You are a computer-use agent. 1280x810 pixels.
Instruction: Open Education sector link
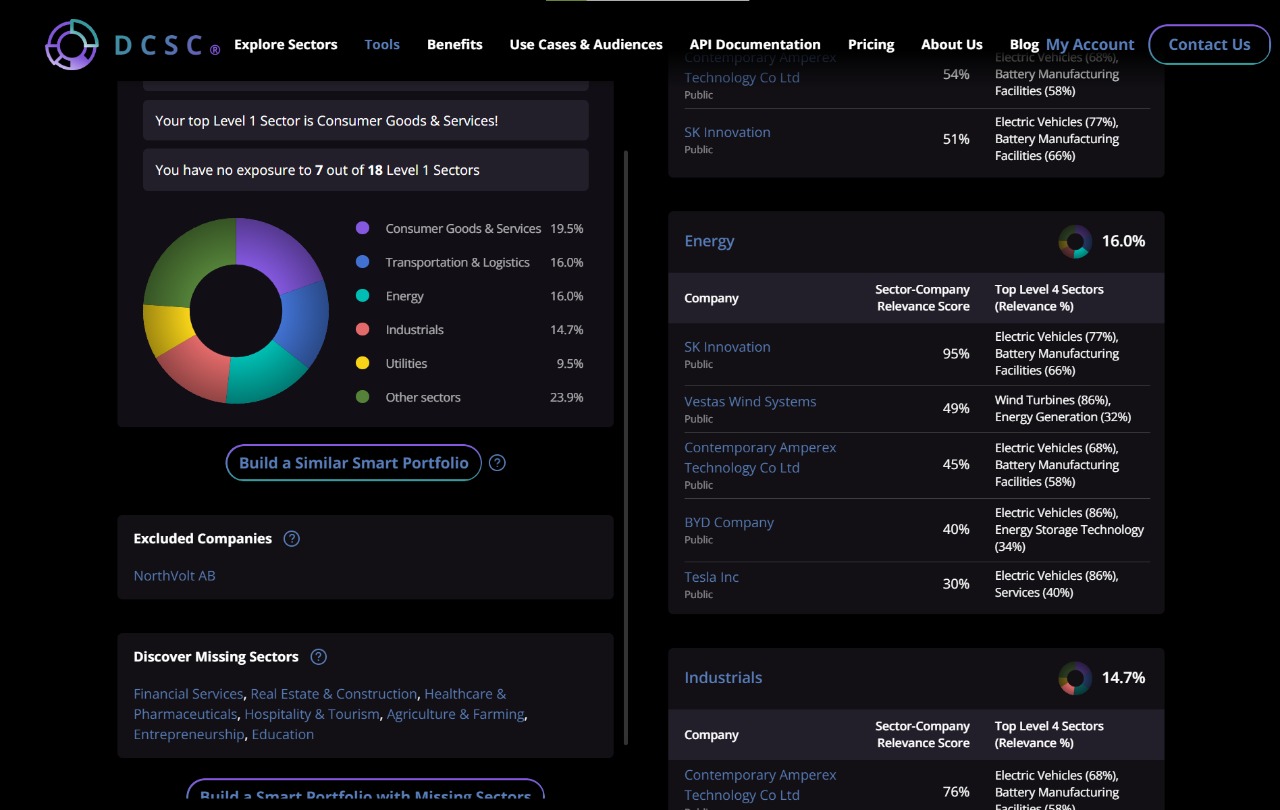[283, 734]
